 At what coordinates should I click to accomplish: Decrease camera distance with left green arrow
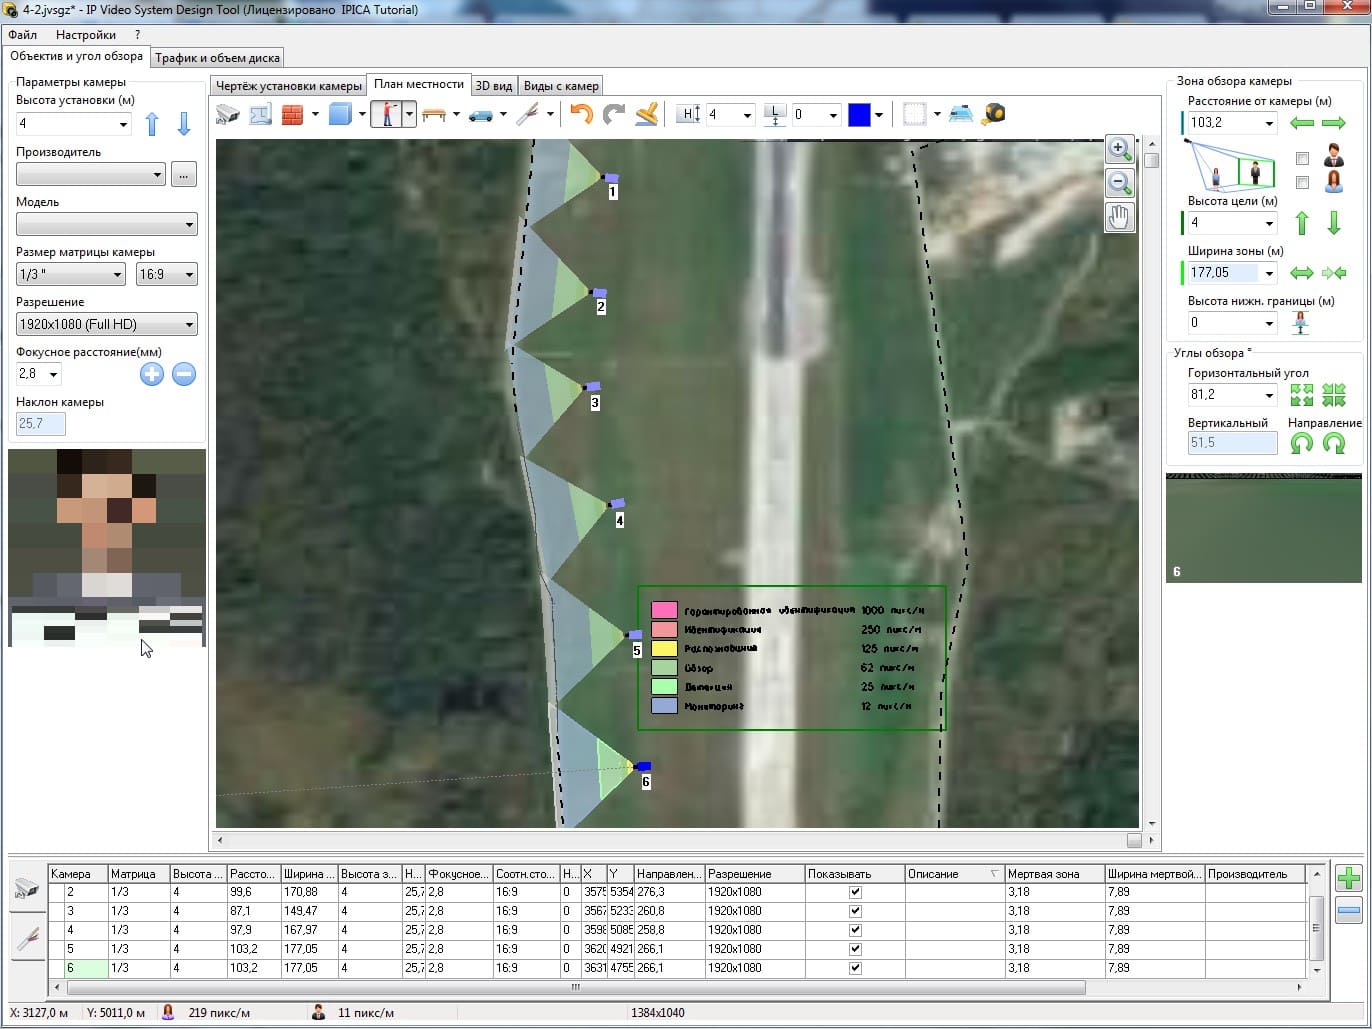(x=1302, y=123)
